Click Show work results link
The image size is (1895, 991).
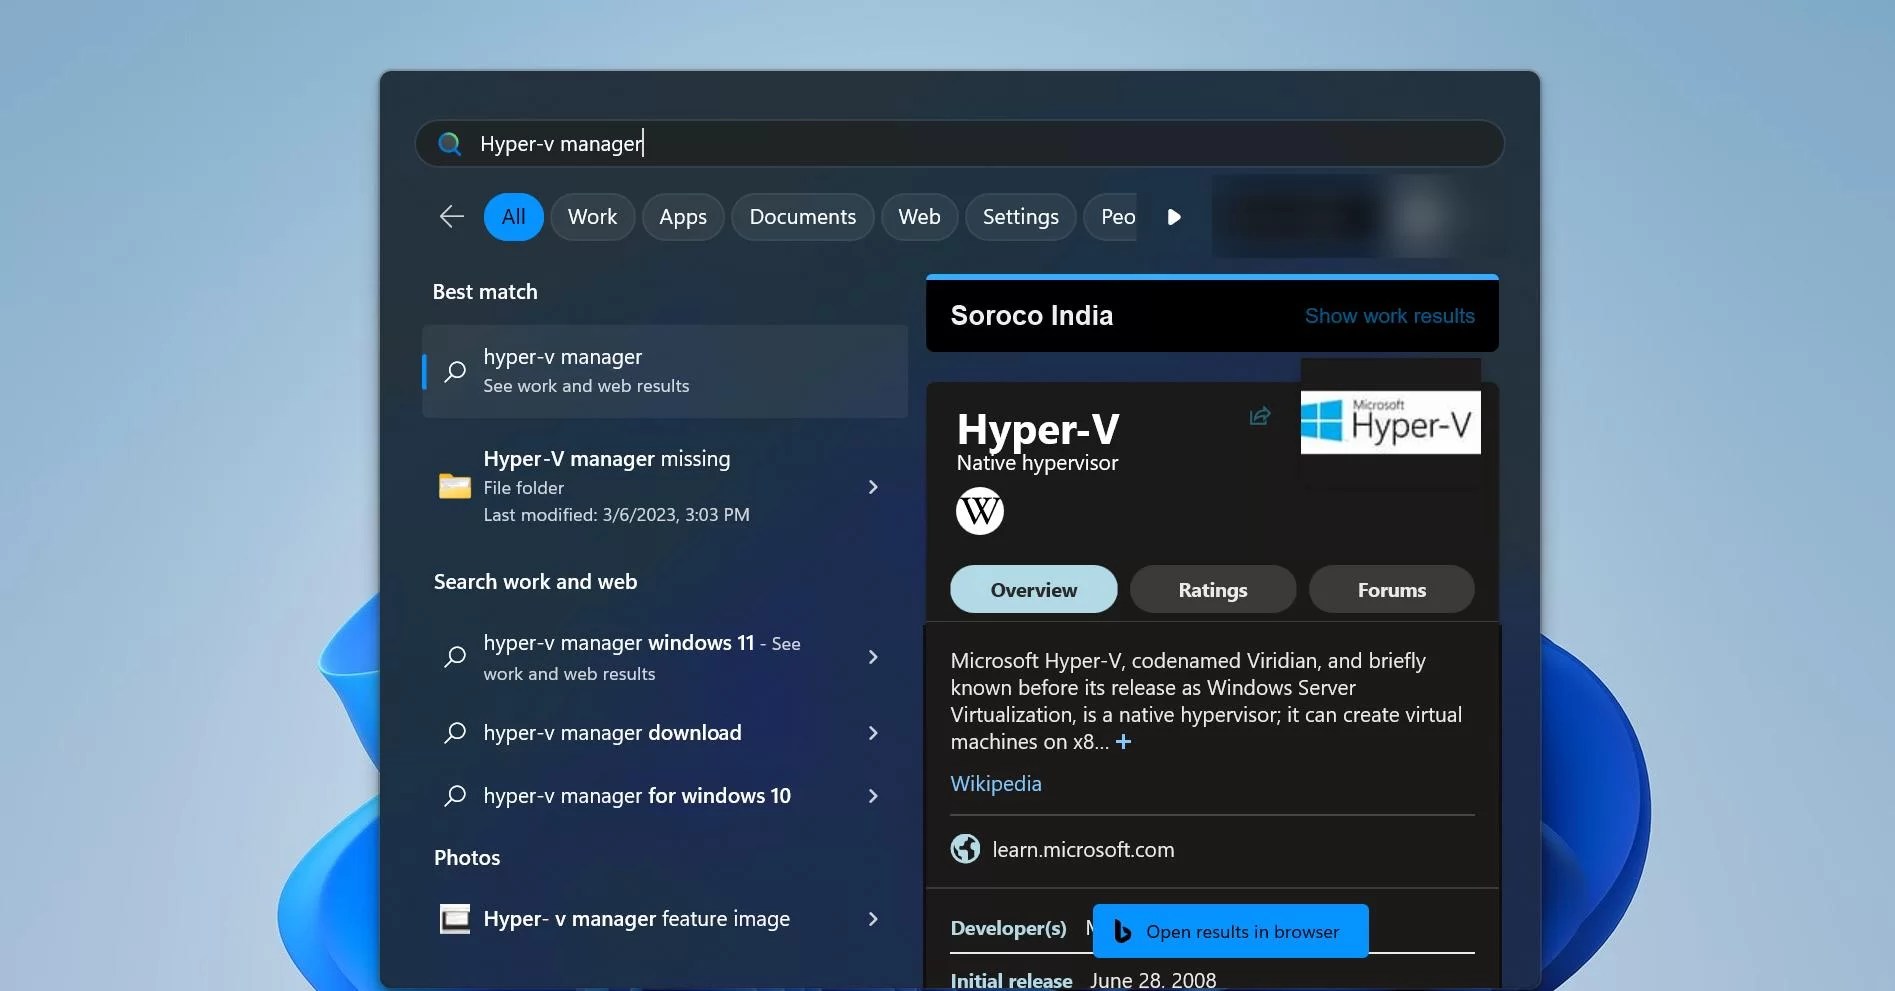click(x=1390, y=316)
